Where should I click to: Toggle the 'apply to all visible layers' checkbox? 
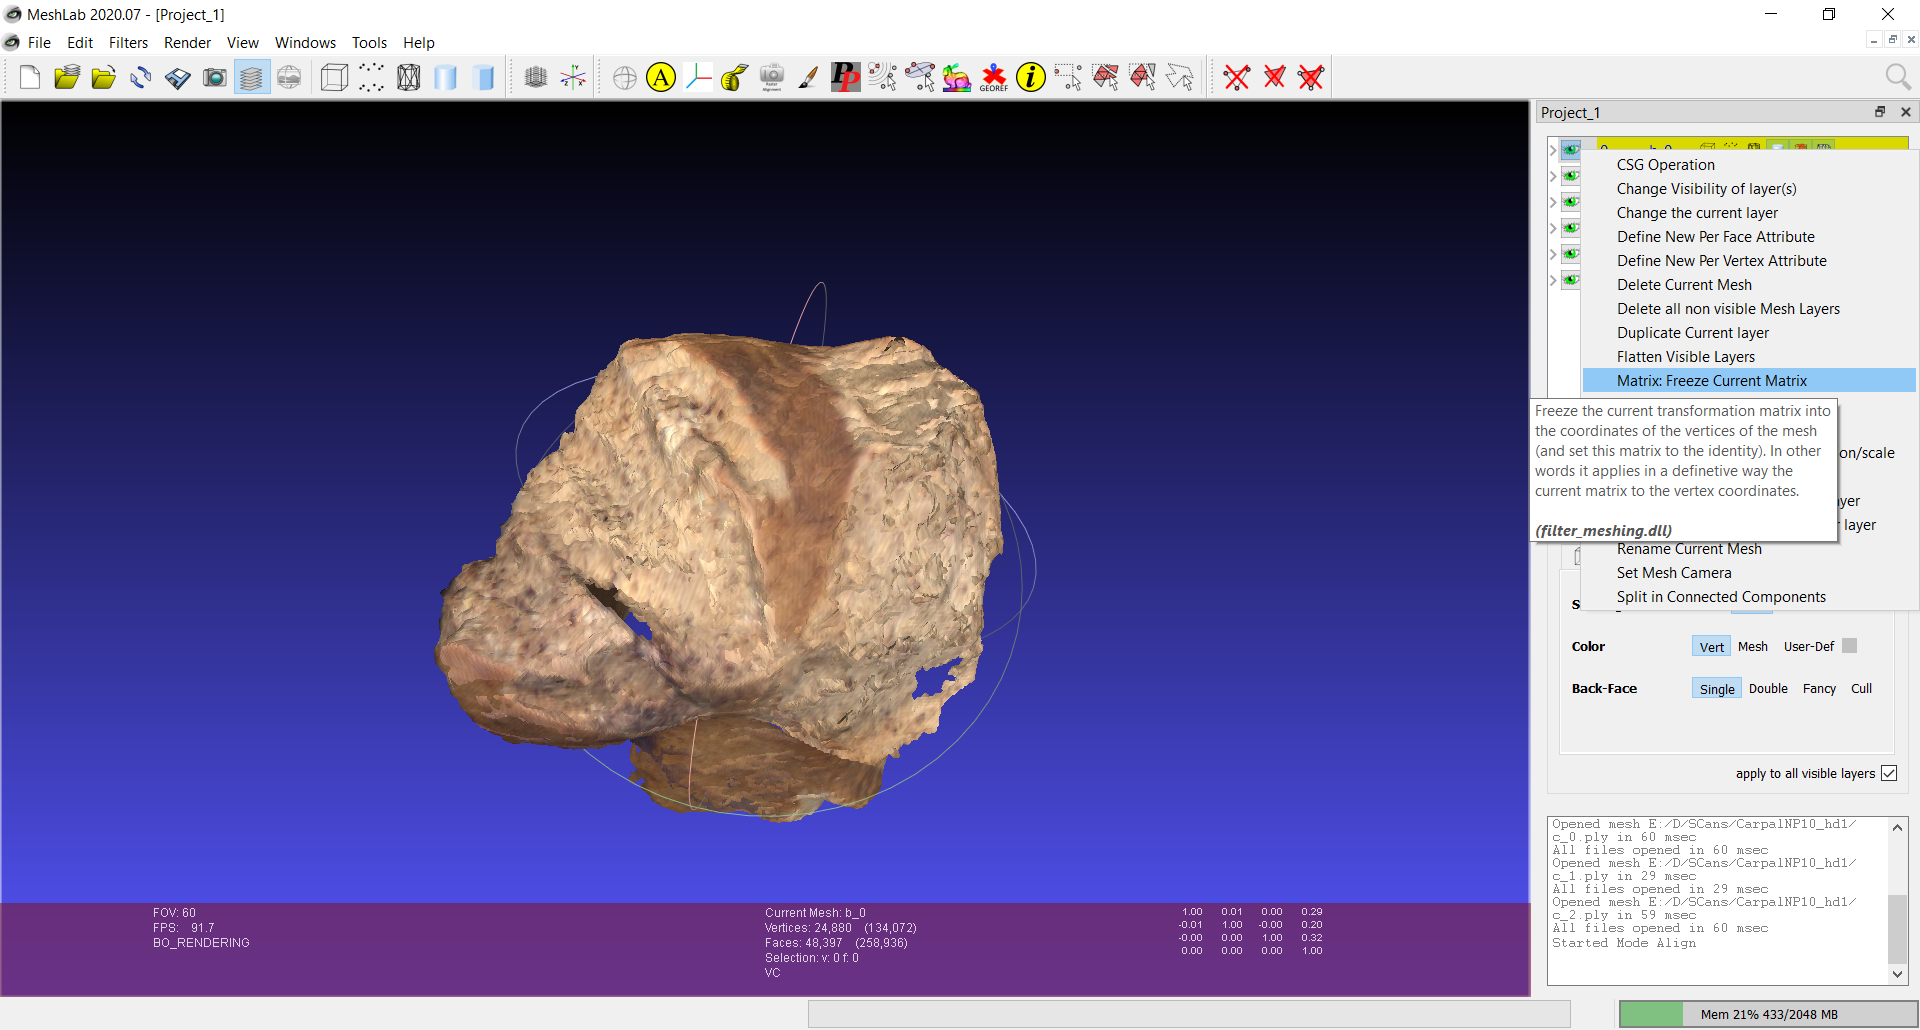1889,773
